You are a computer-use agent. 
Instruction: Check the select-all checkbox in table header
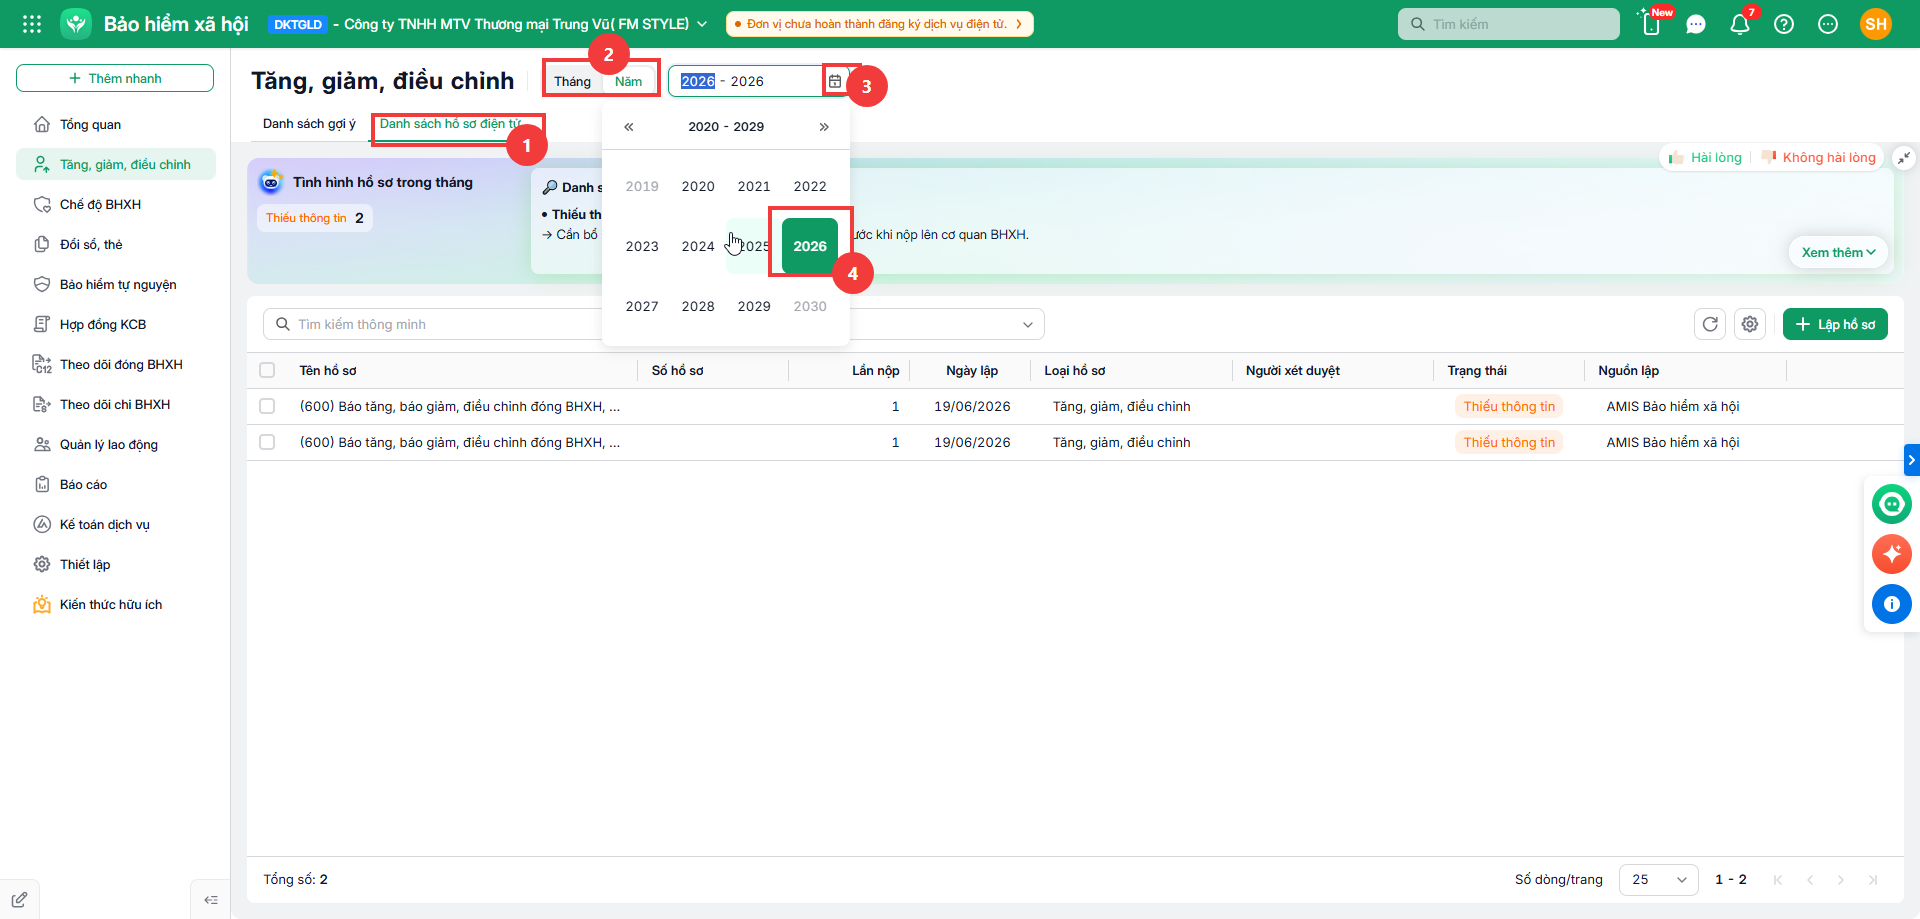click(267, 370)
